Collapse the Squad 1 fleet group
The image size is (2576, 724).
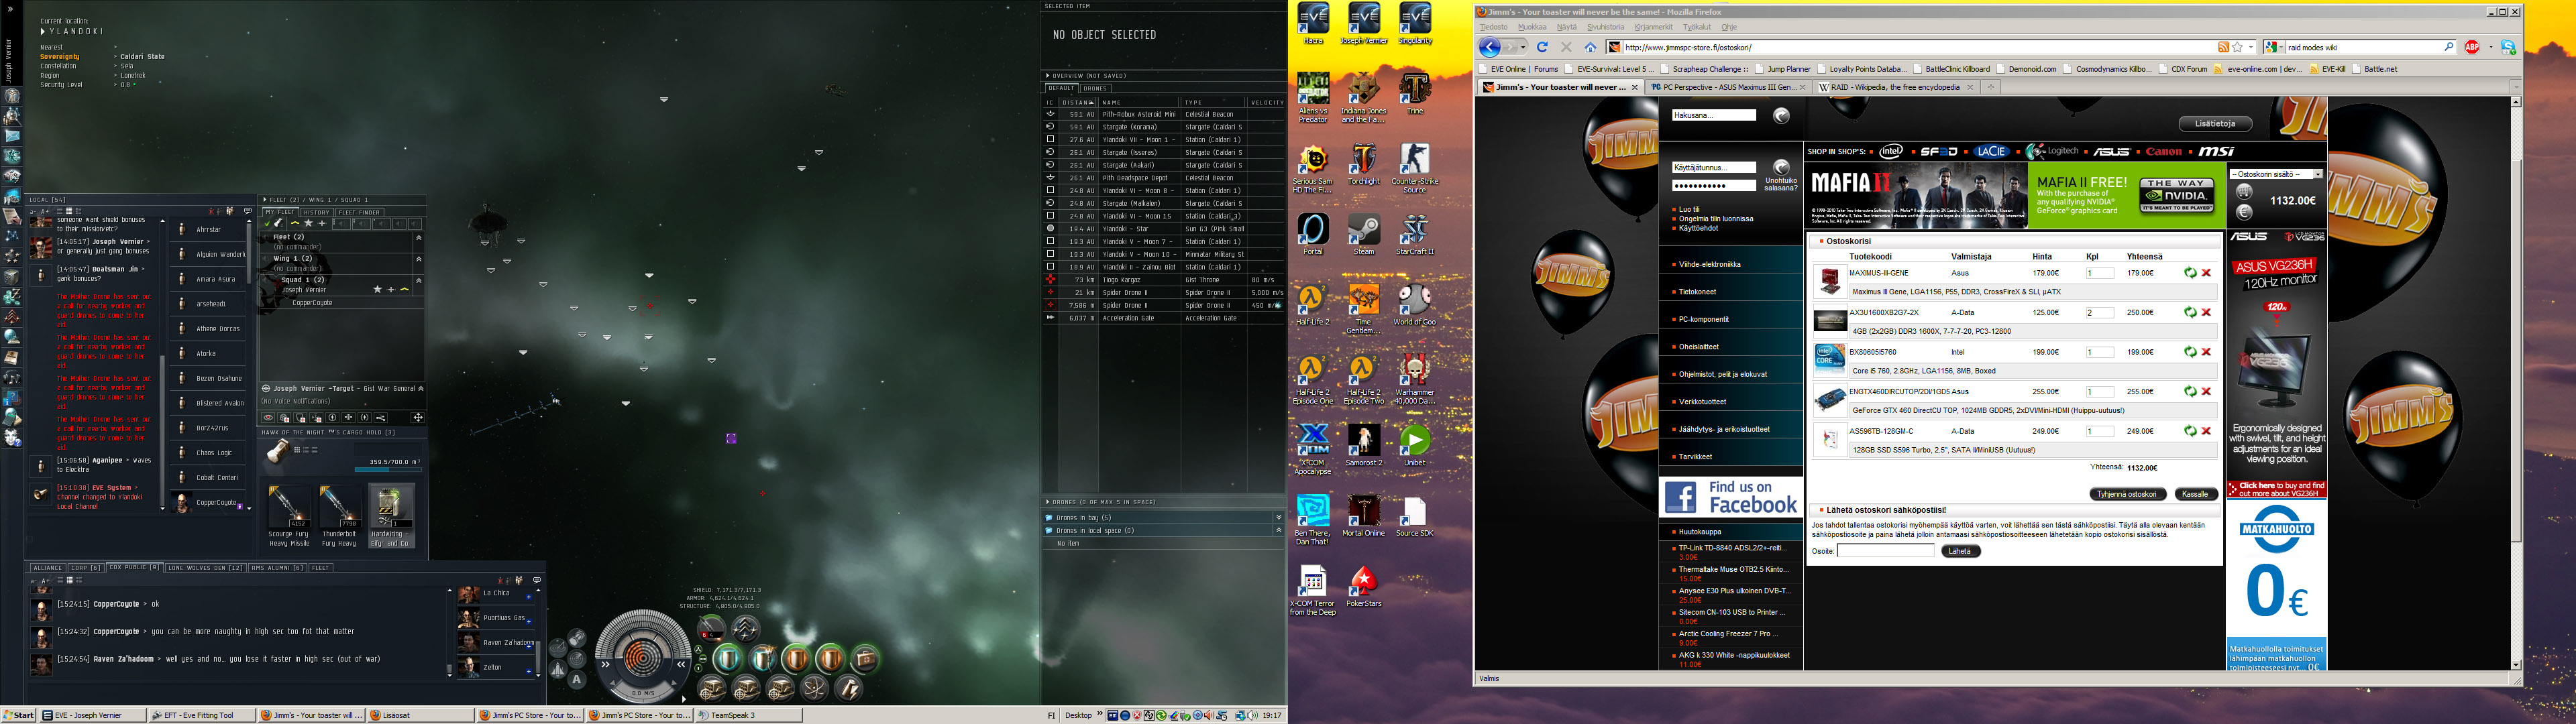pyautogui.click(x=419, y=280)
